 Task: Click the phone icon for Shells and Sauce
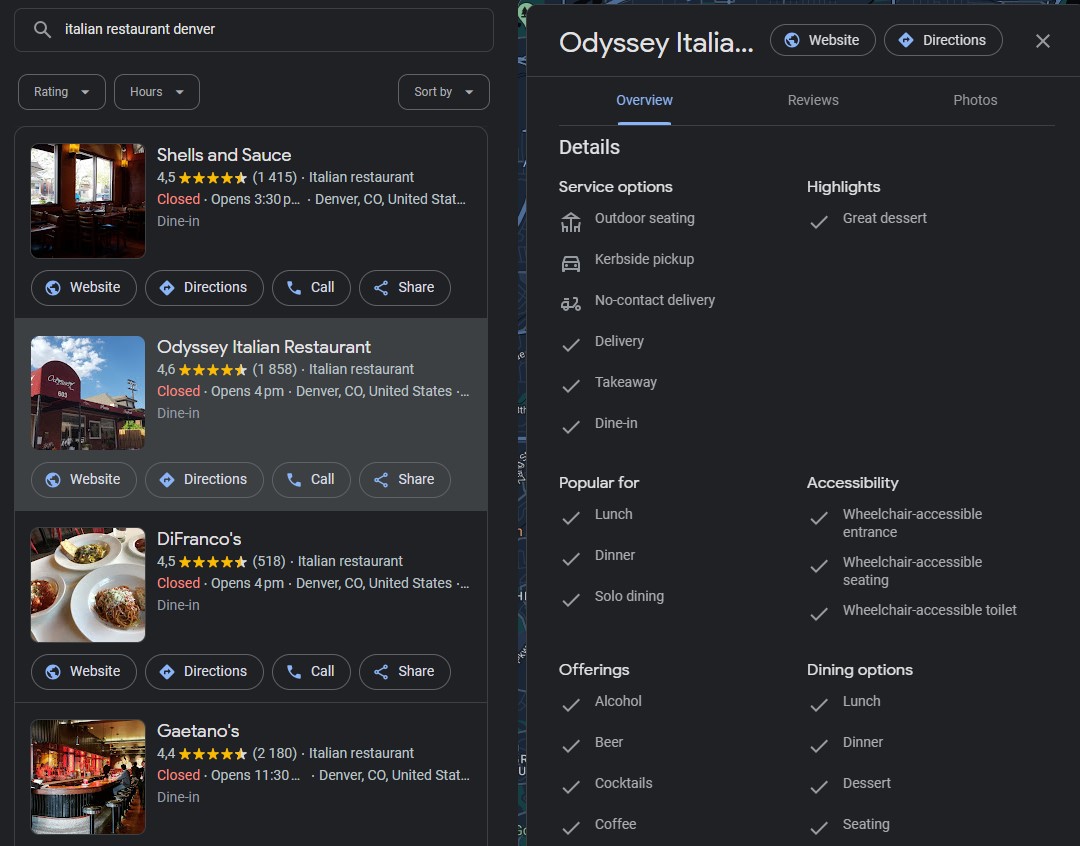[294, 288]
